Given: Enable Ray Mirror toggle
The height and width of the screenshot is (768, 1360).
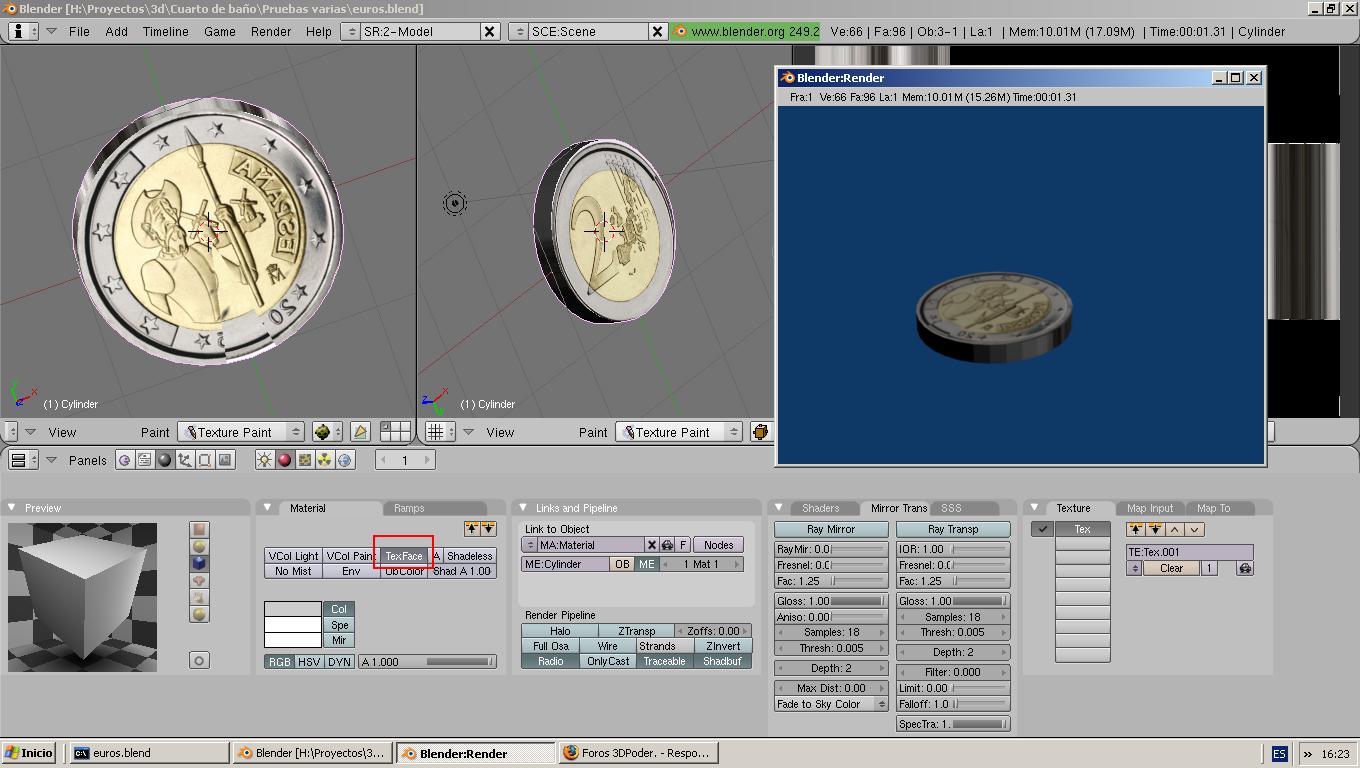Looking at the screenshot, I should pos(831,529).
